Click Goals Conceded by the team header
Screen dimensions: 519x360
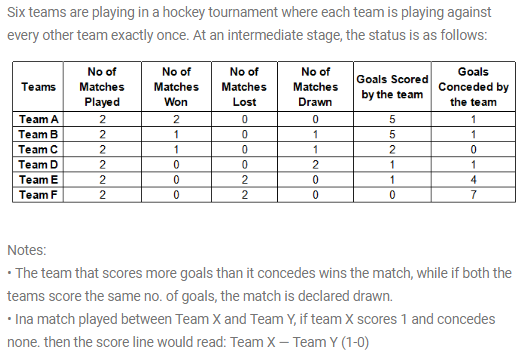pyautogui.click(x=473, y=87)
